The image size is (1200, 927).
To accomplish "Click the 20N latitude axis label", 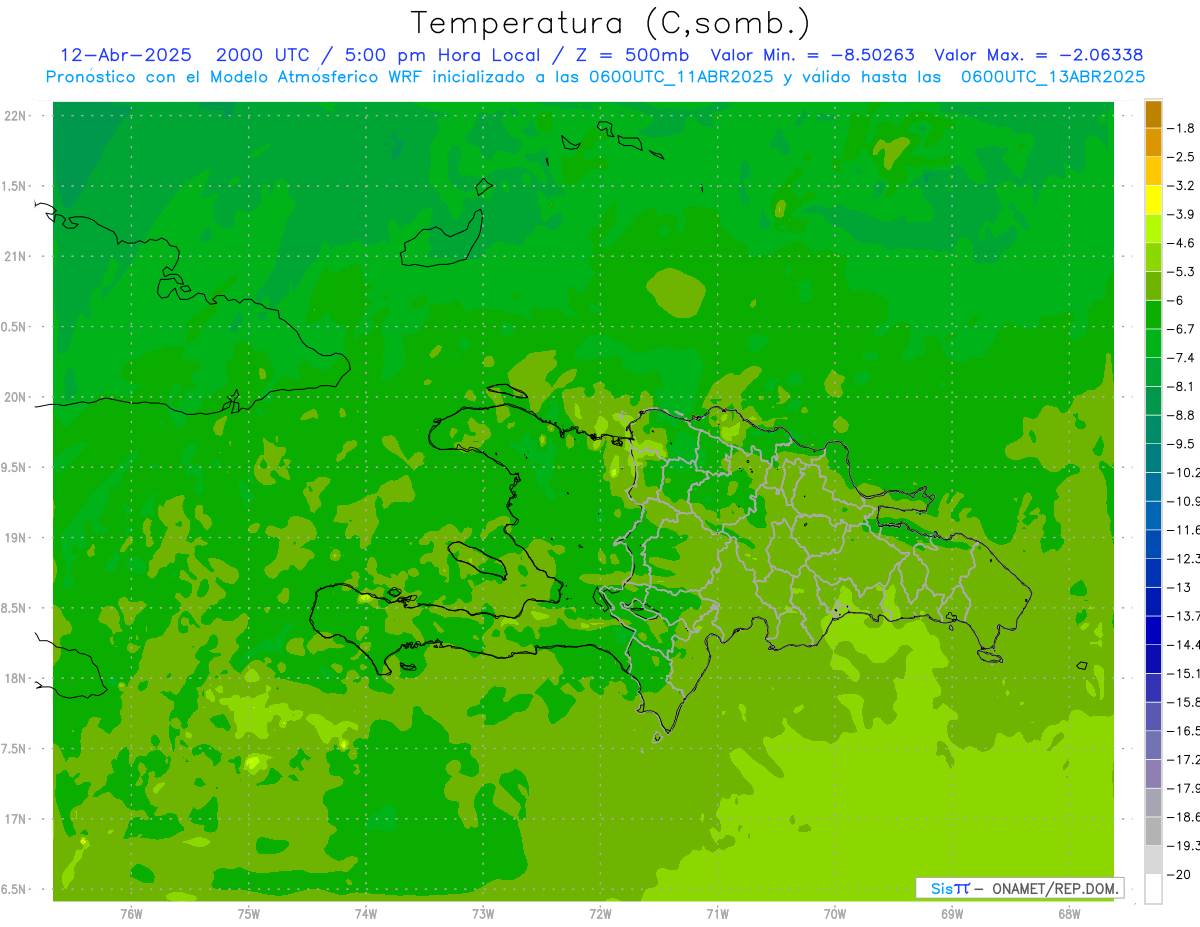I will (17, 397).
